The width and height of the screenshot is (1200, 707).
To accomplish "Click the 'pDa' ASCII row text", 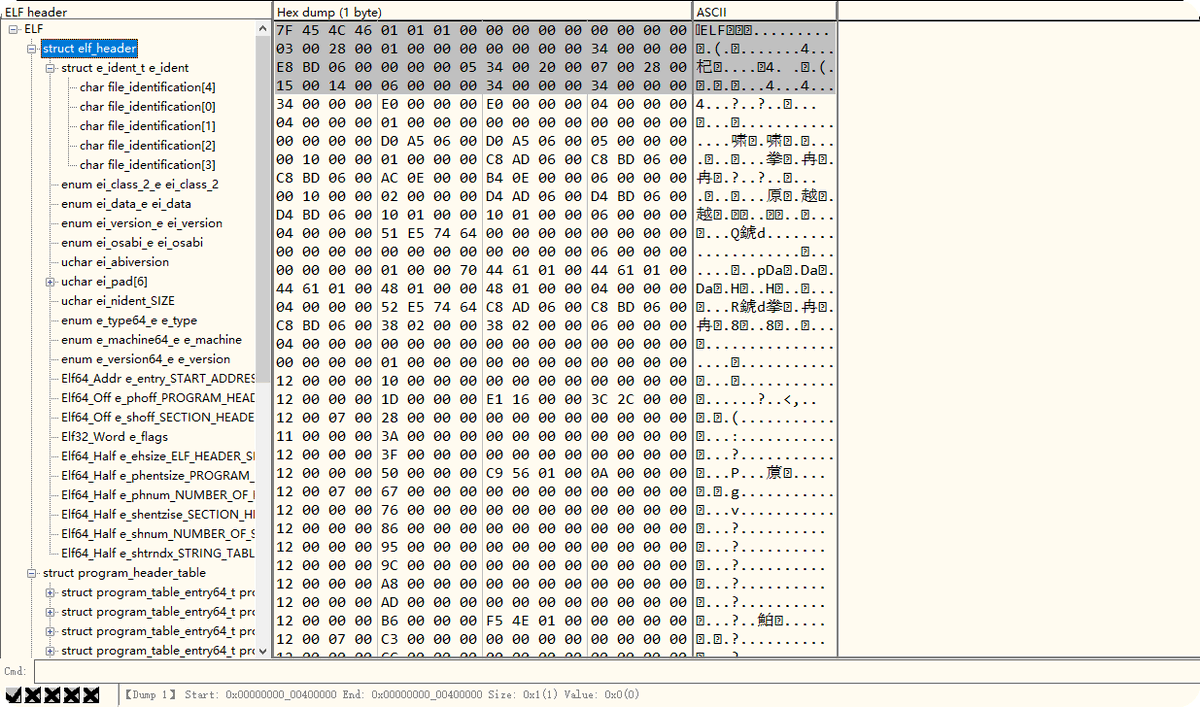I will [x=765, y=271].
